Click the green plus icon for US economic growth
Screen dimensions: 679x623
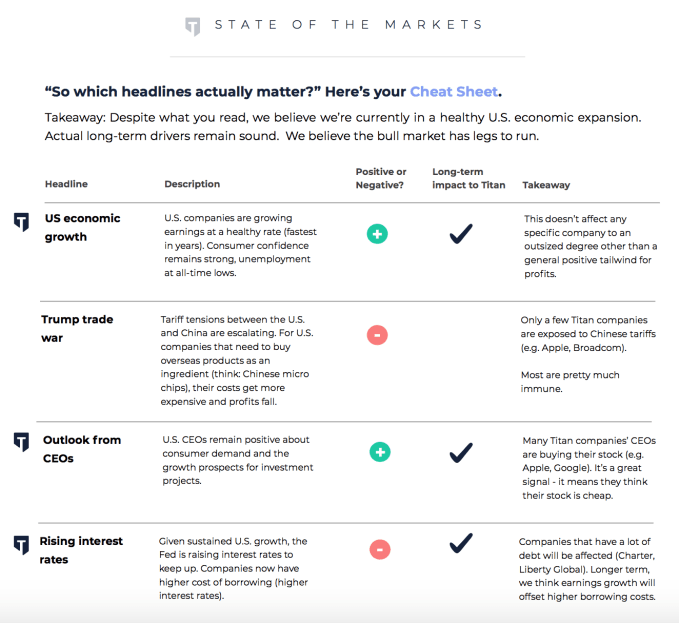[x=378, y=234]
